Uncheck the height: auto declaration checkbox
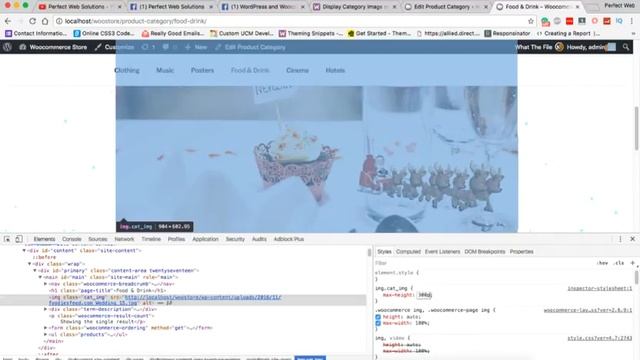 coord(378,317)
